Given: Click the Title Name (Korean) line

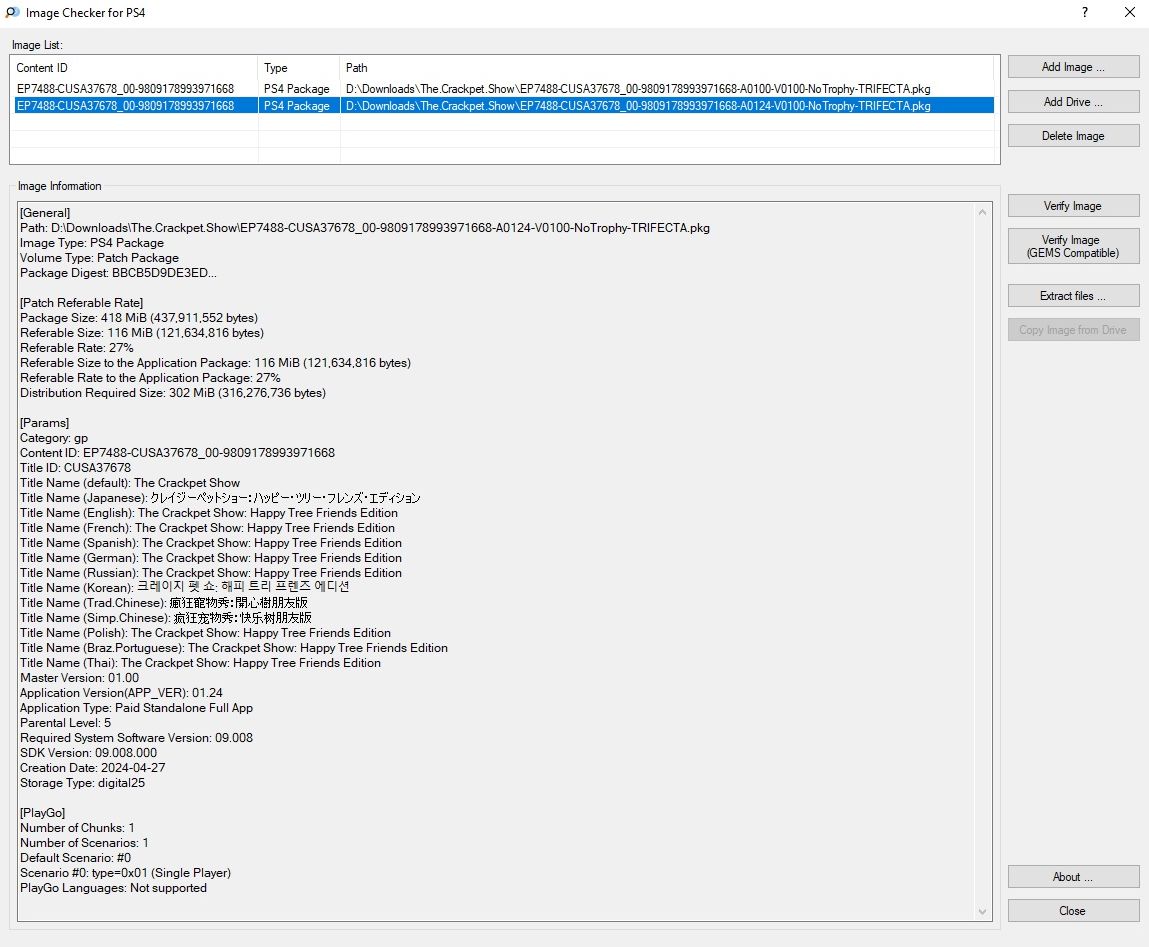Looking at the screenshot, I should [185, 588].
